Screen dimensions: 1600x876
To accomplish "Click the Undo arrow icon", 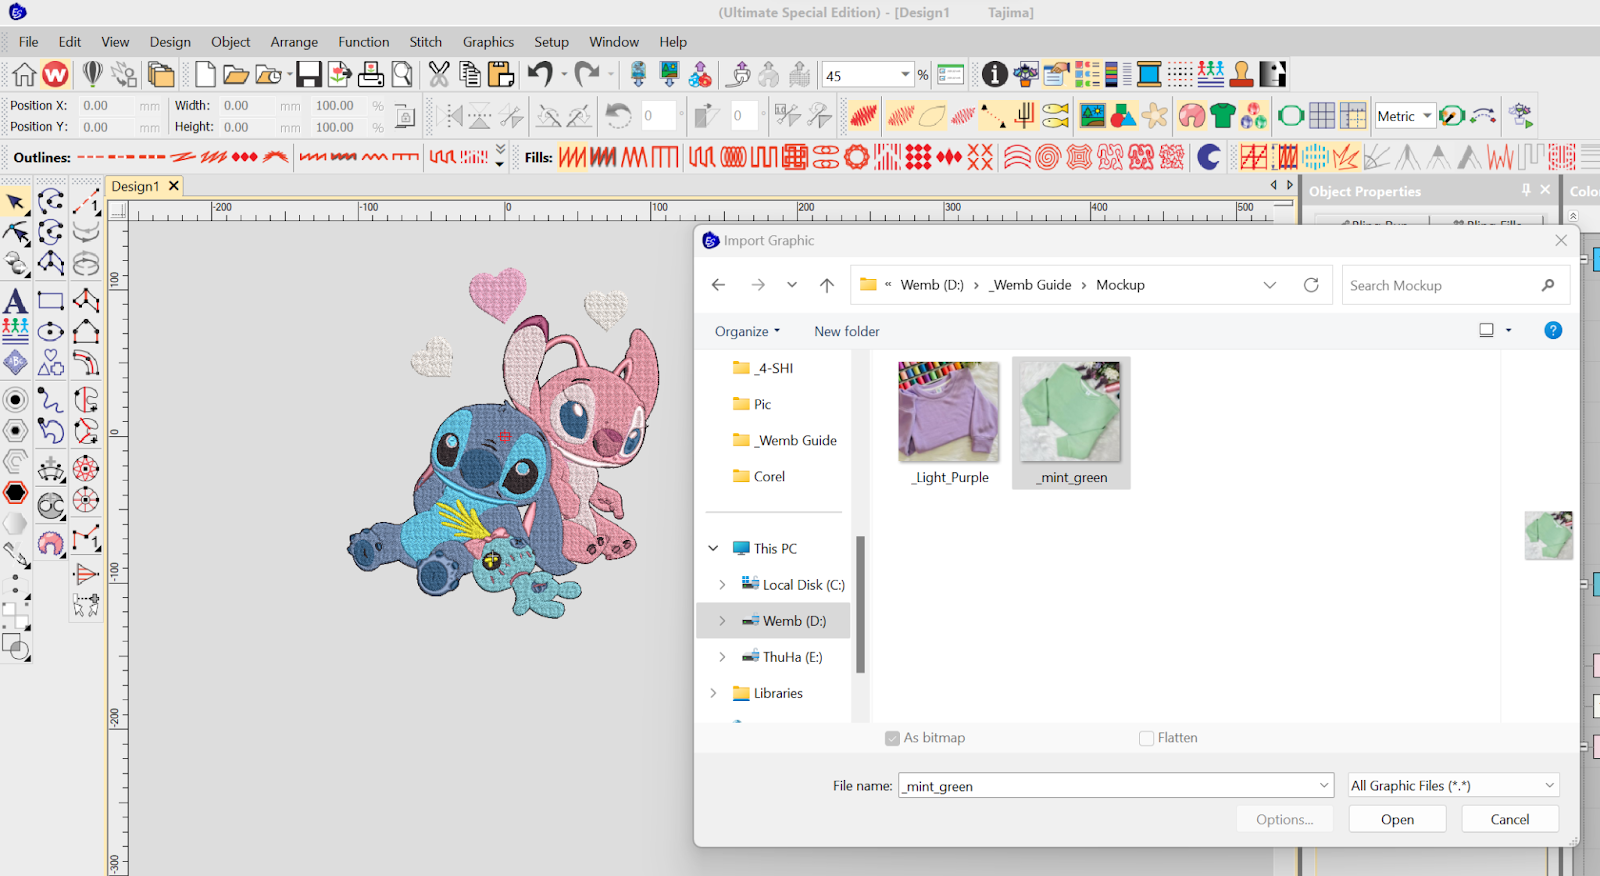I will [540, 74].
